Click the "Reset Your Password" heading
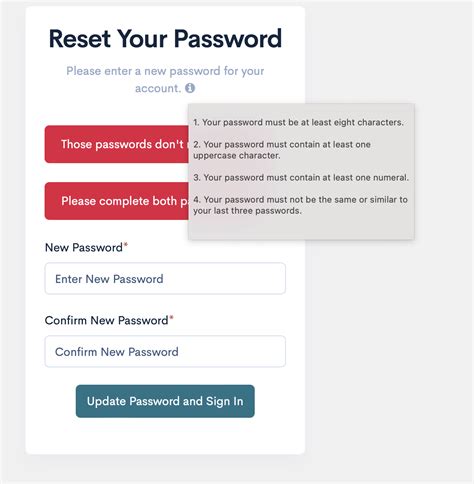Viewport: 474px width, 484px height. pyautogui.click(x=165, y=39)
